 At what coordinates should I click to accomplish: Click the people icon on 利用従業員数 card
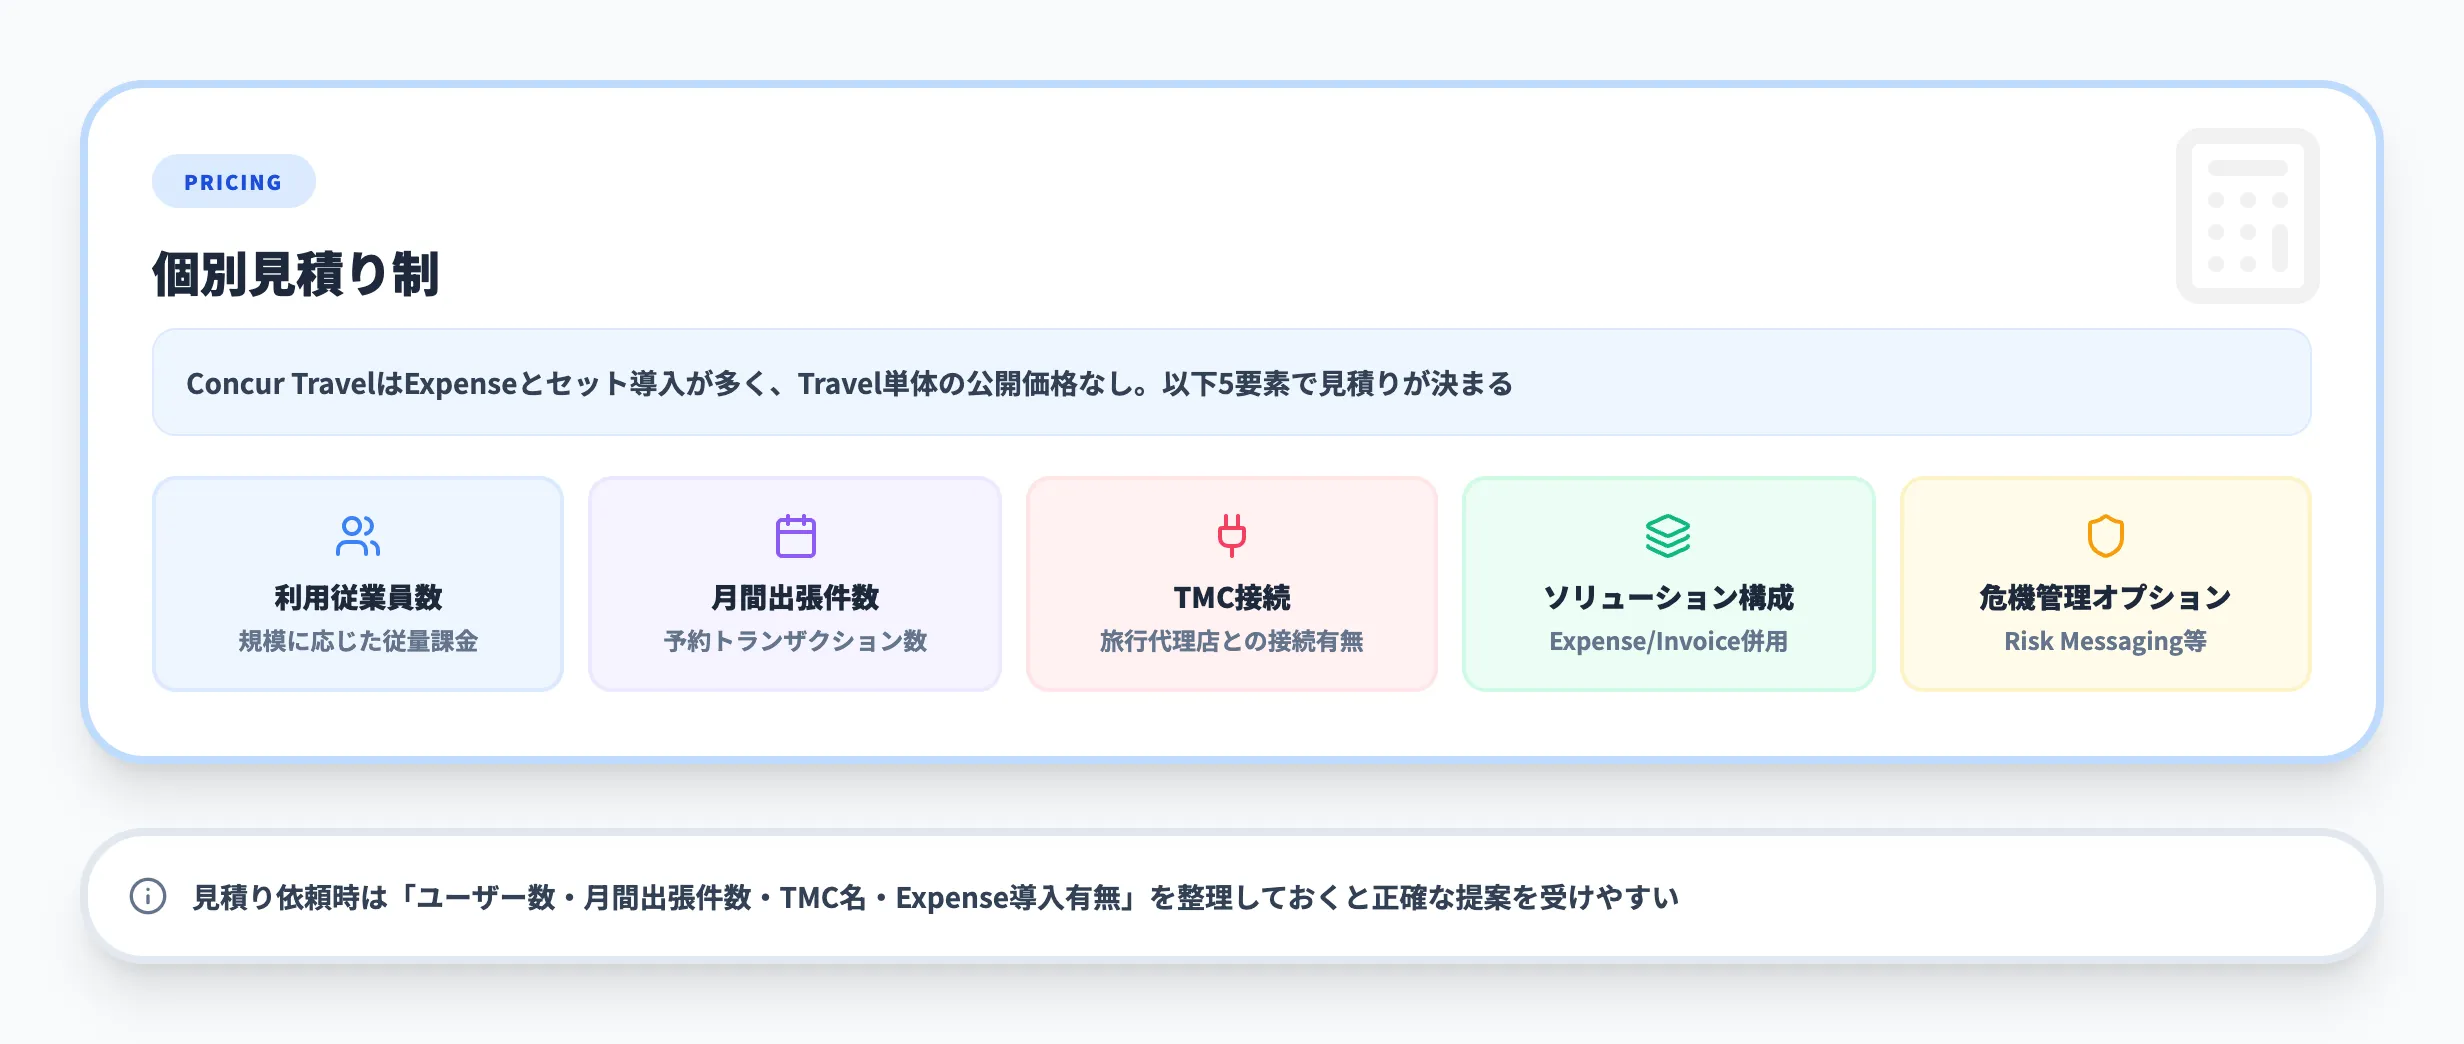[358, 536]
